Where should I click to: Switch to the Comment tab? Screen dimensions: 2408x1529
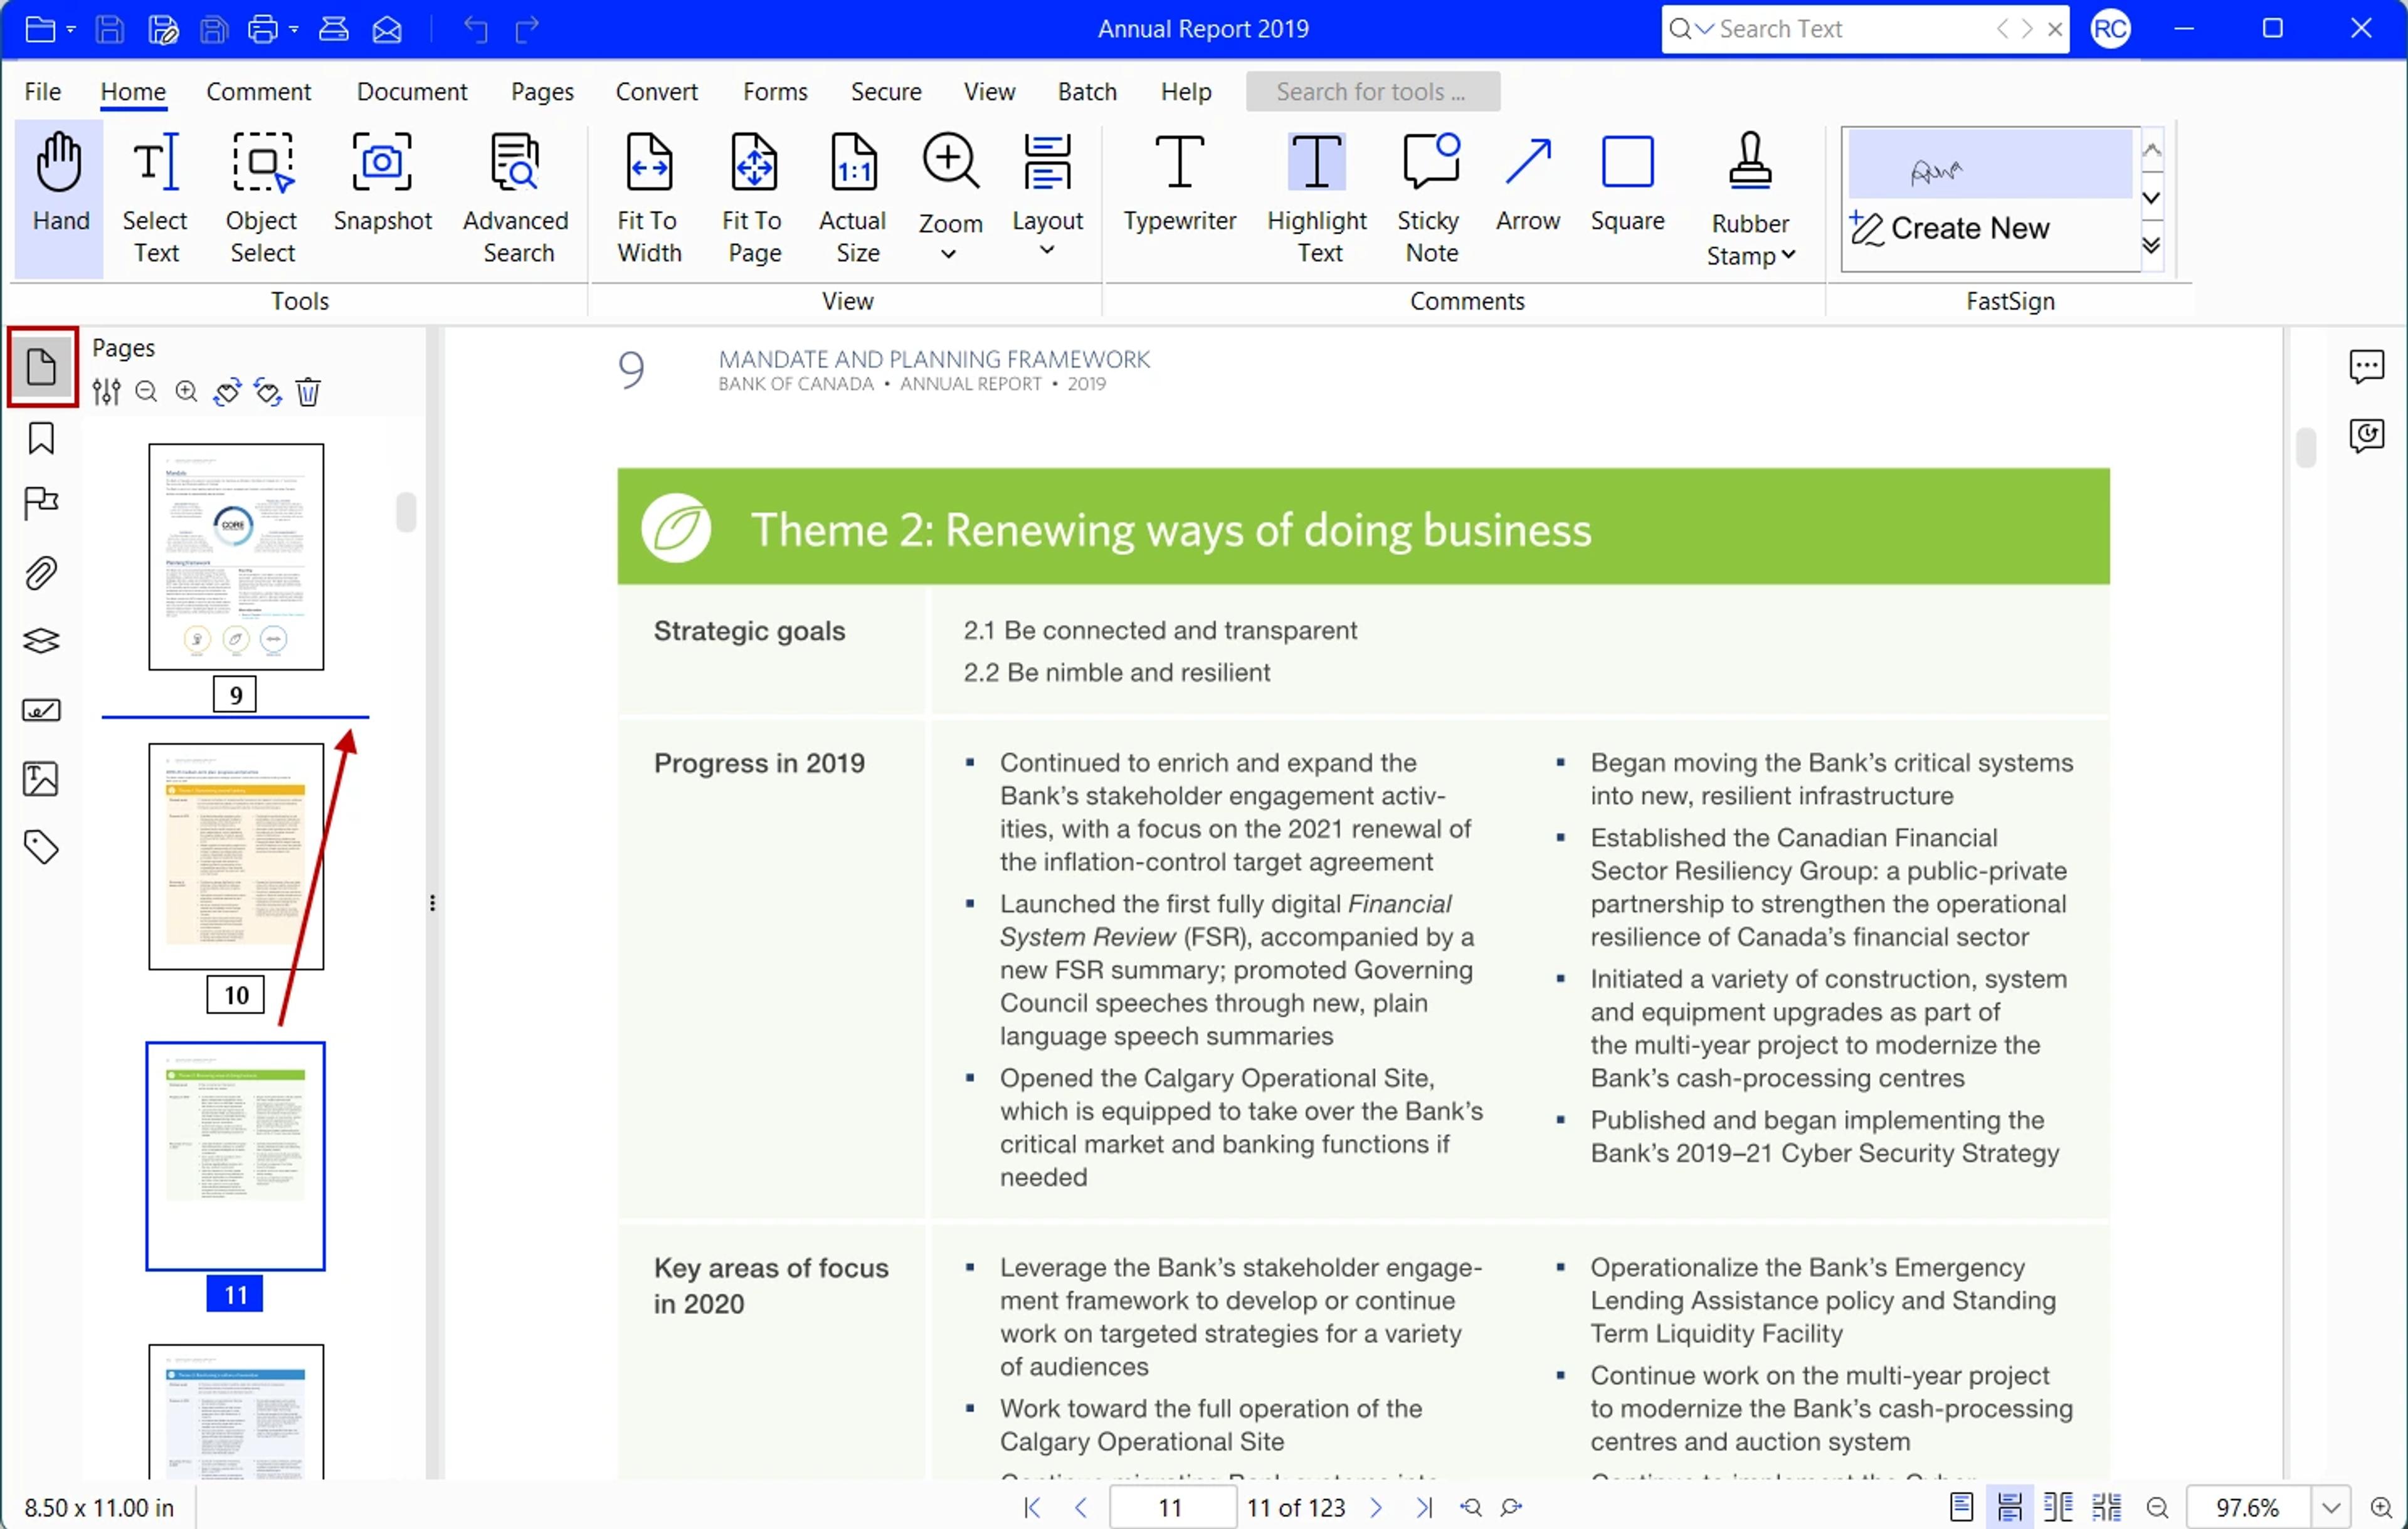(x=258, y=92)
